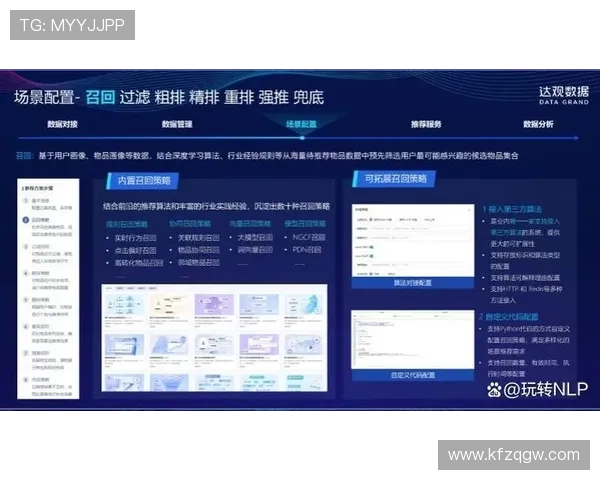Click the 可拓展召回策略 section header
Viewport: 600px width, 480px height.
[x=394, y=179]
